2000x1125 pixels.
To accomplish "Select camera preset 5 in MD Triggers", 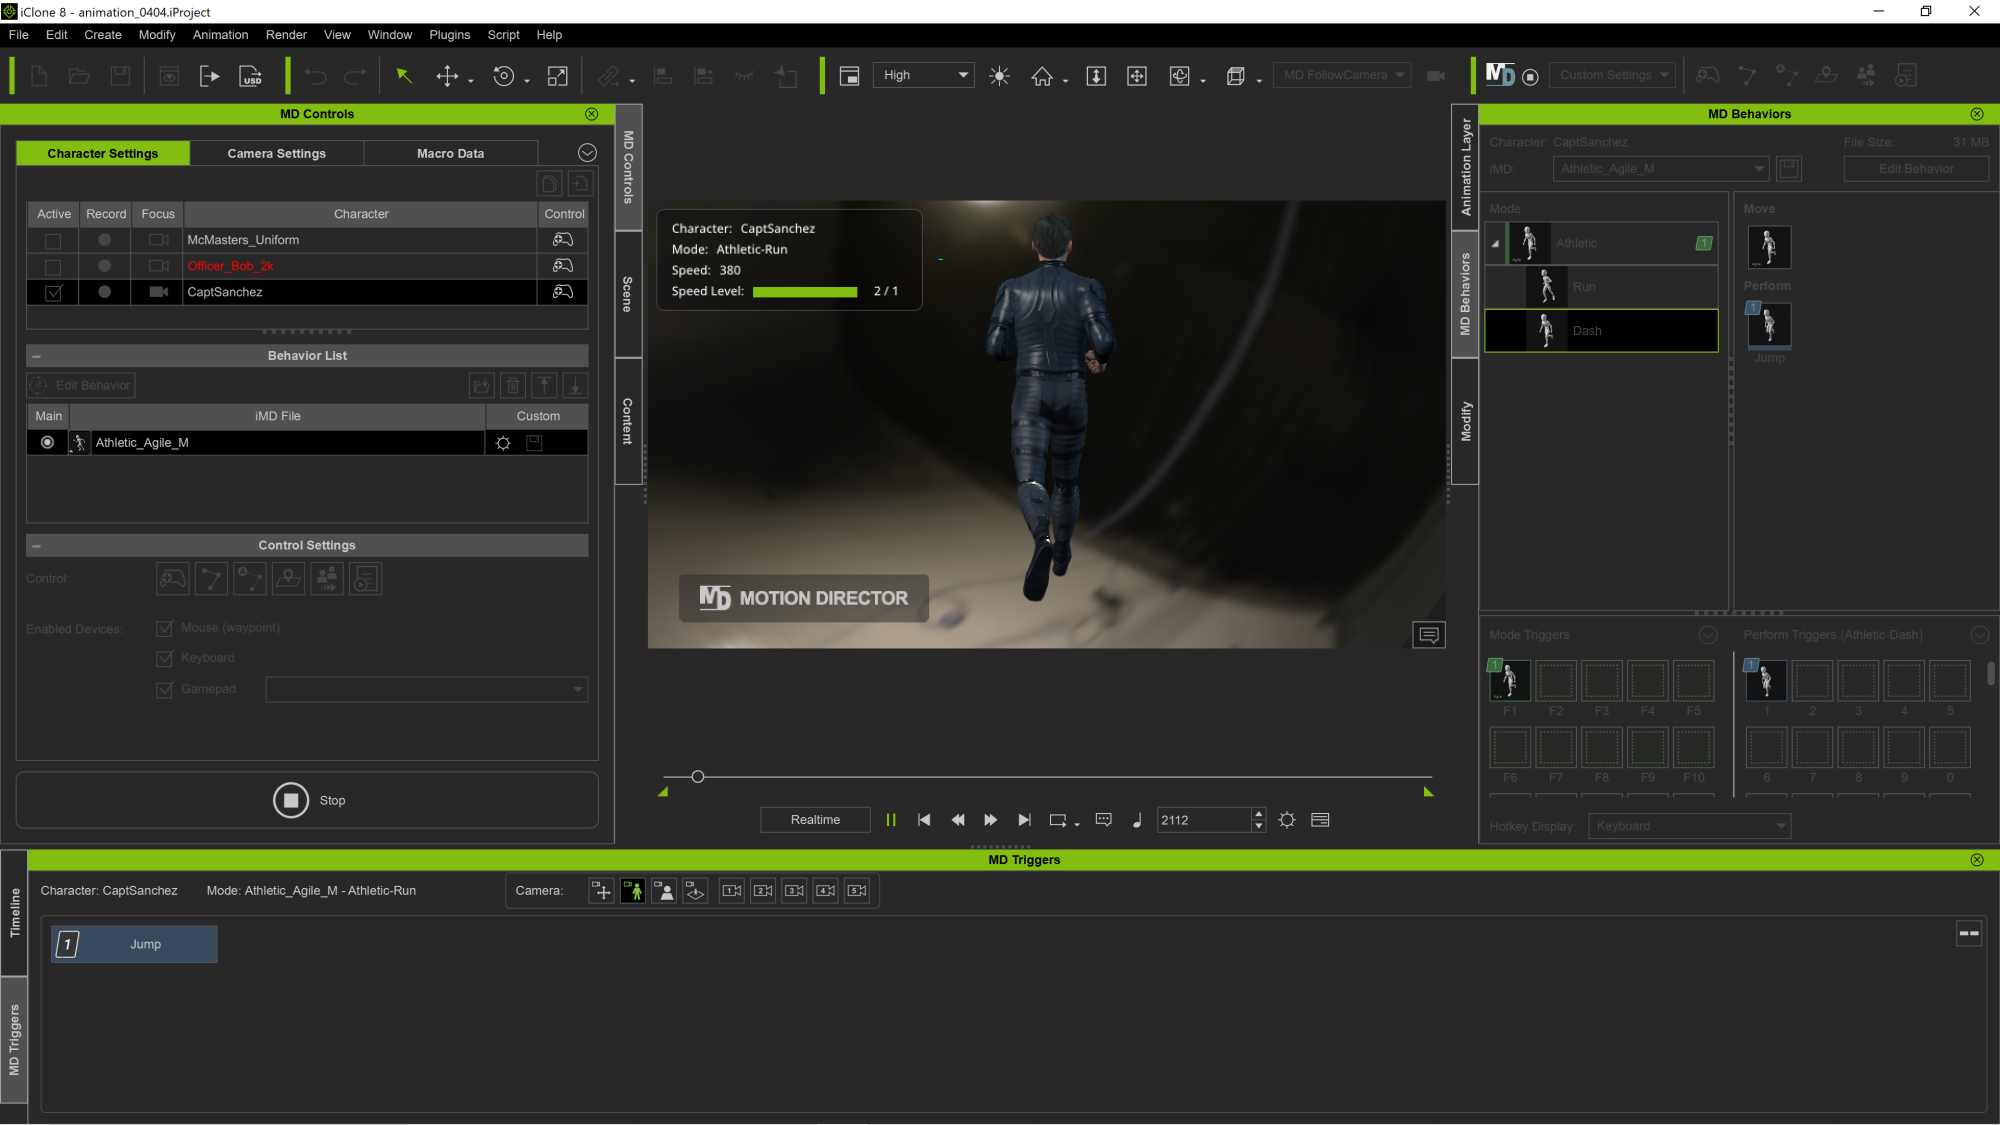I will click(x=857, y=891).
